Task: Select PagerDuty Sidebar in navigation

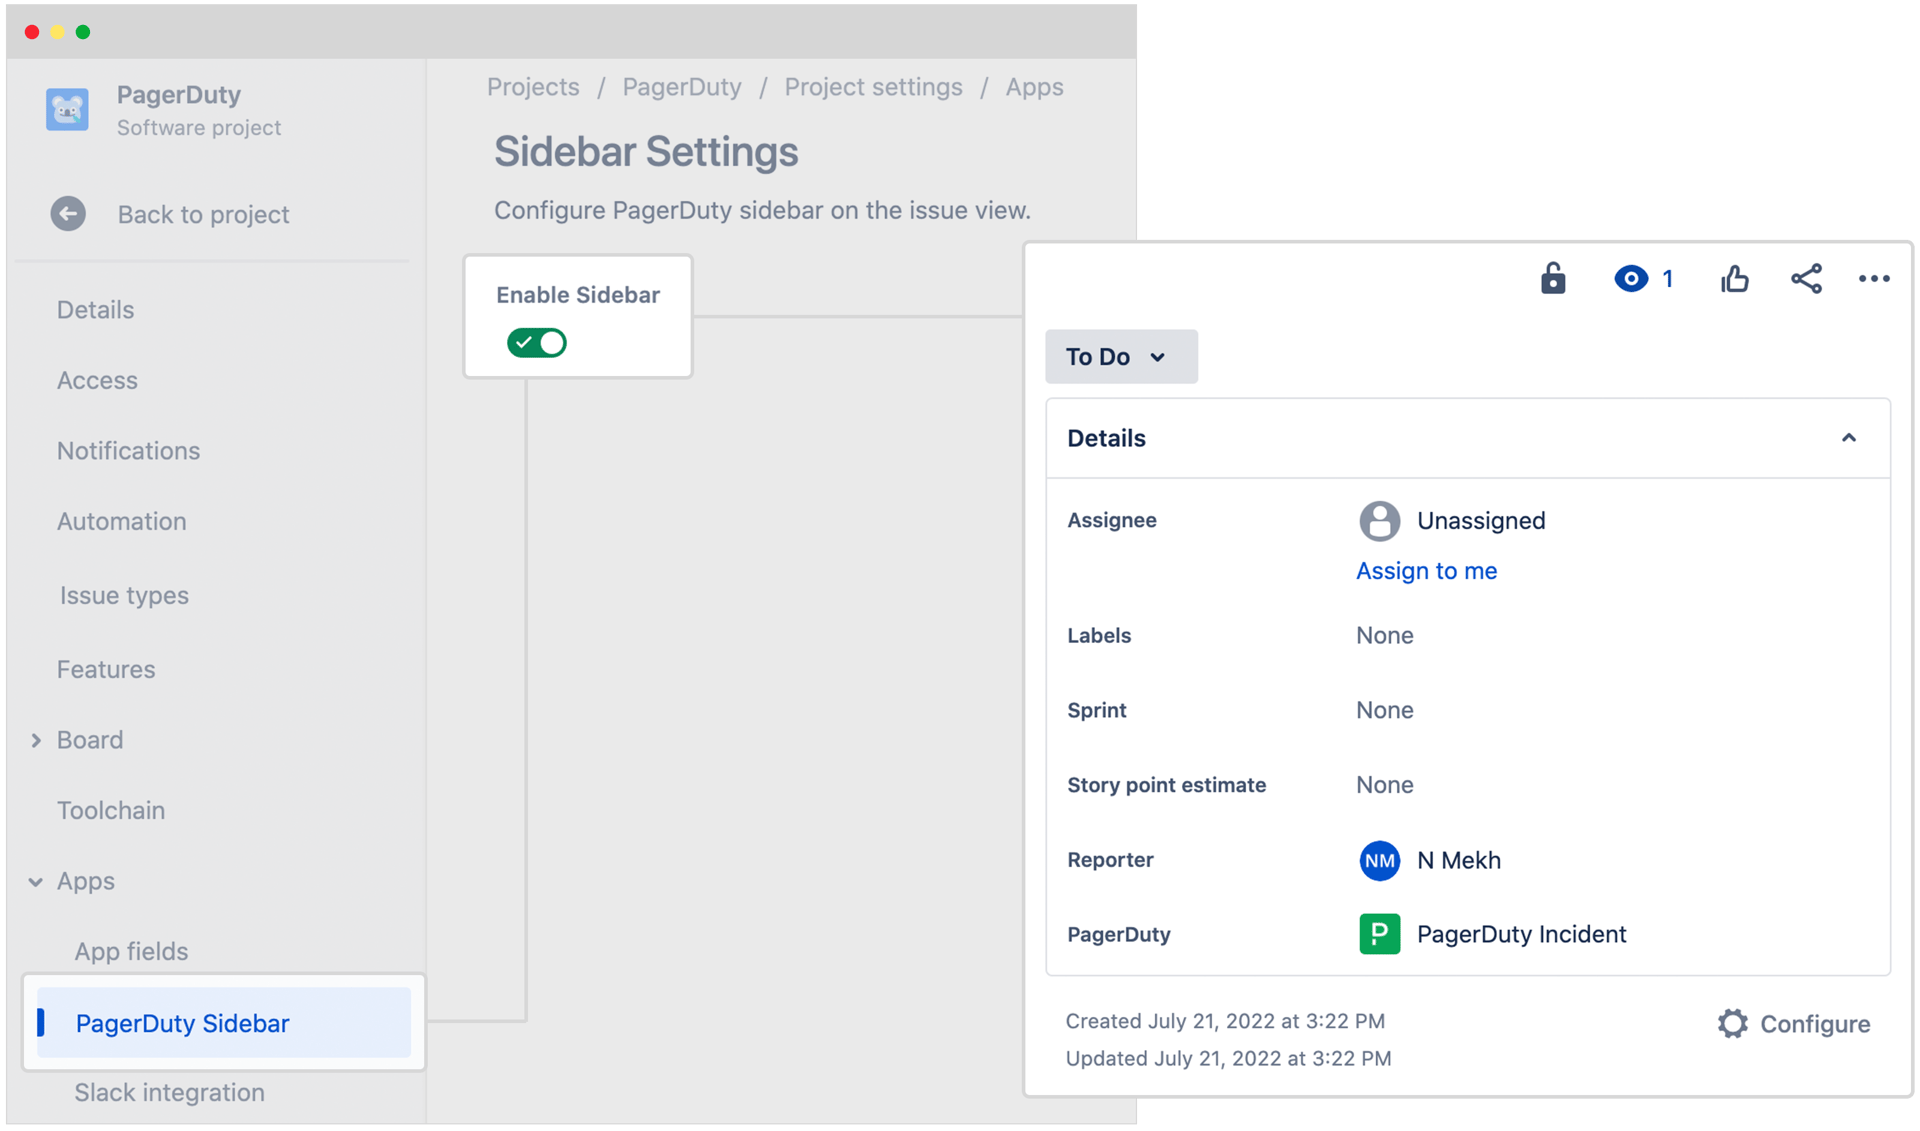Action: tap(183, 1023)
